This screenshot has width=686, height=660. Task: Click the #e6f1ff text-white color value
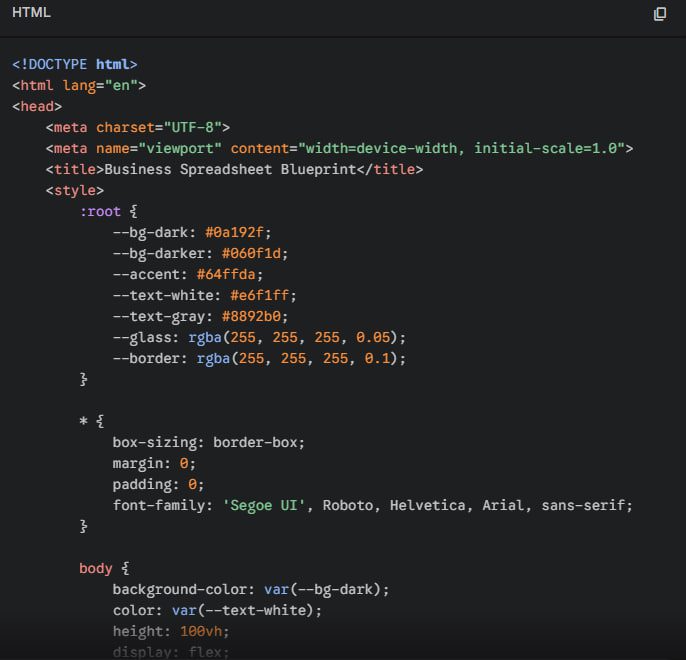[263, 295]
